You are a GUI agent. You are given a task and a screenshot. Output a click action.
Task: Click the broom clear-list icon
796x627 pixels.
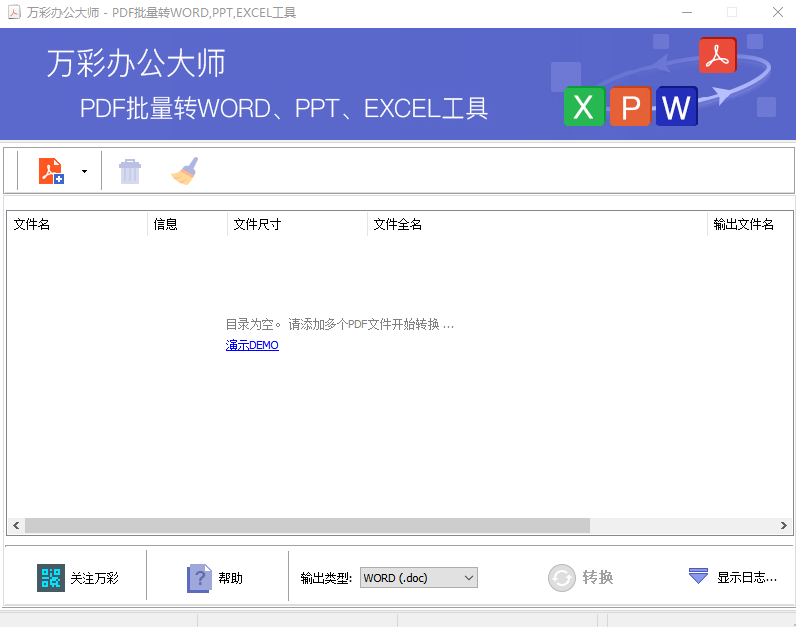coord(185,171)
